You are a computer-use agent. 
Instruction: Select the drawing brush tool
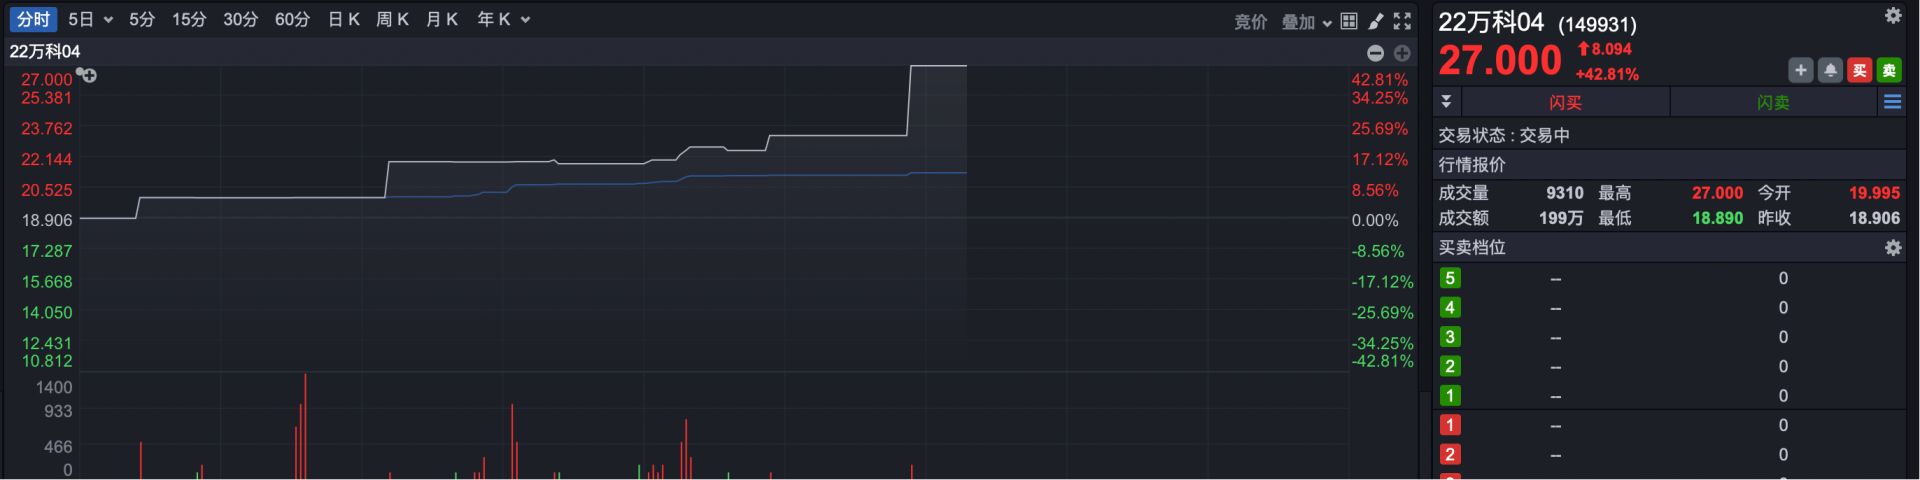tap(1376, 21)
